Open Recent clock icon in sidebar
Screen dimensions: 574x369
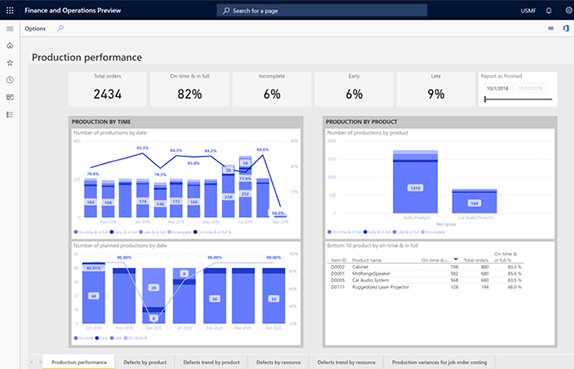point(10,80)
